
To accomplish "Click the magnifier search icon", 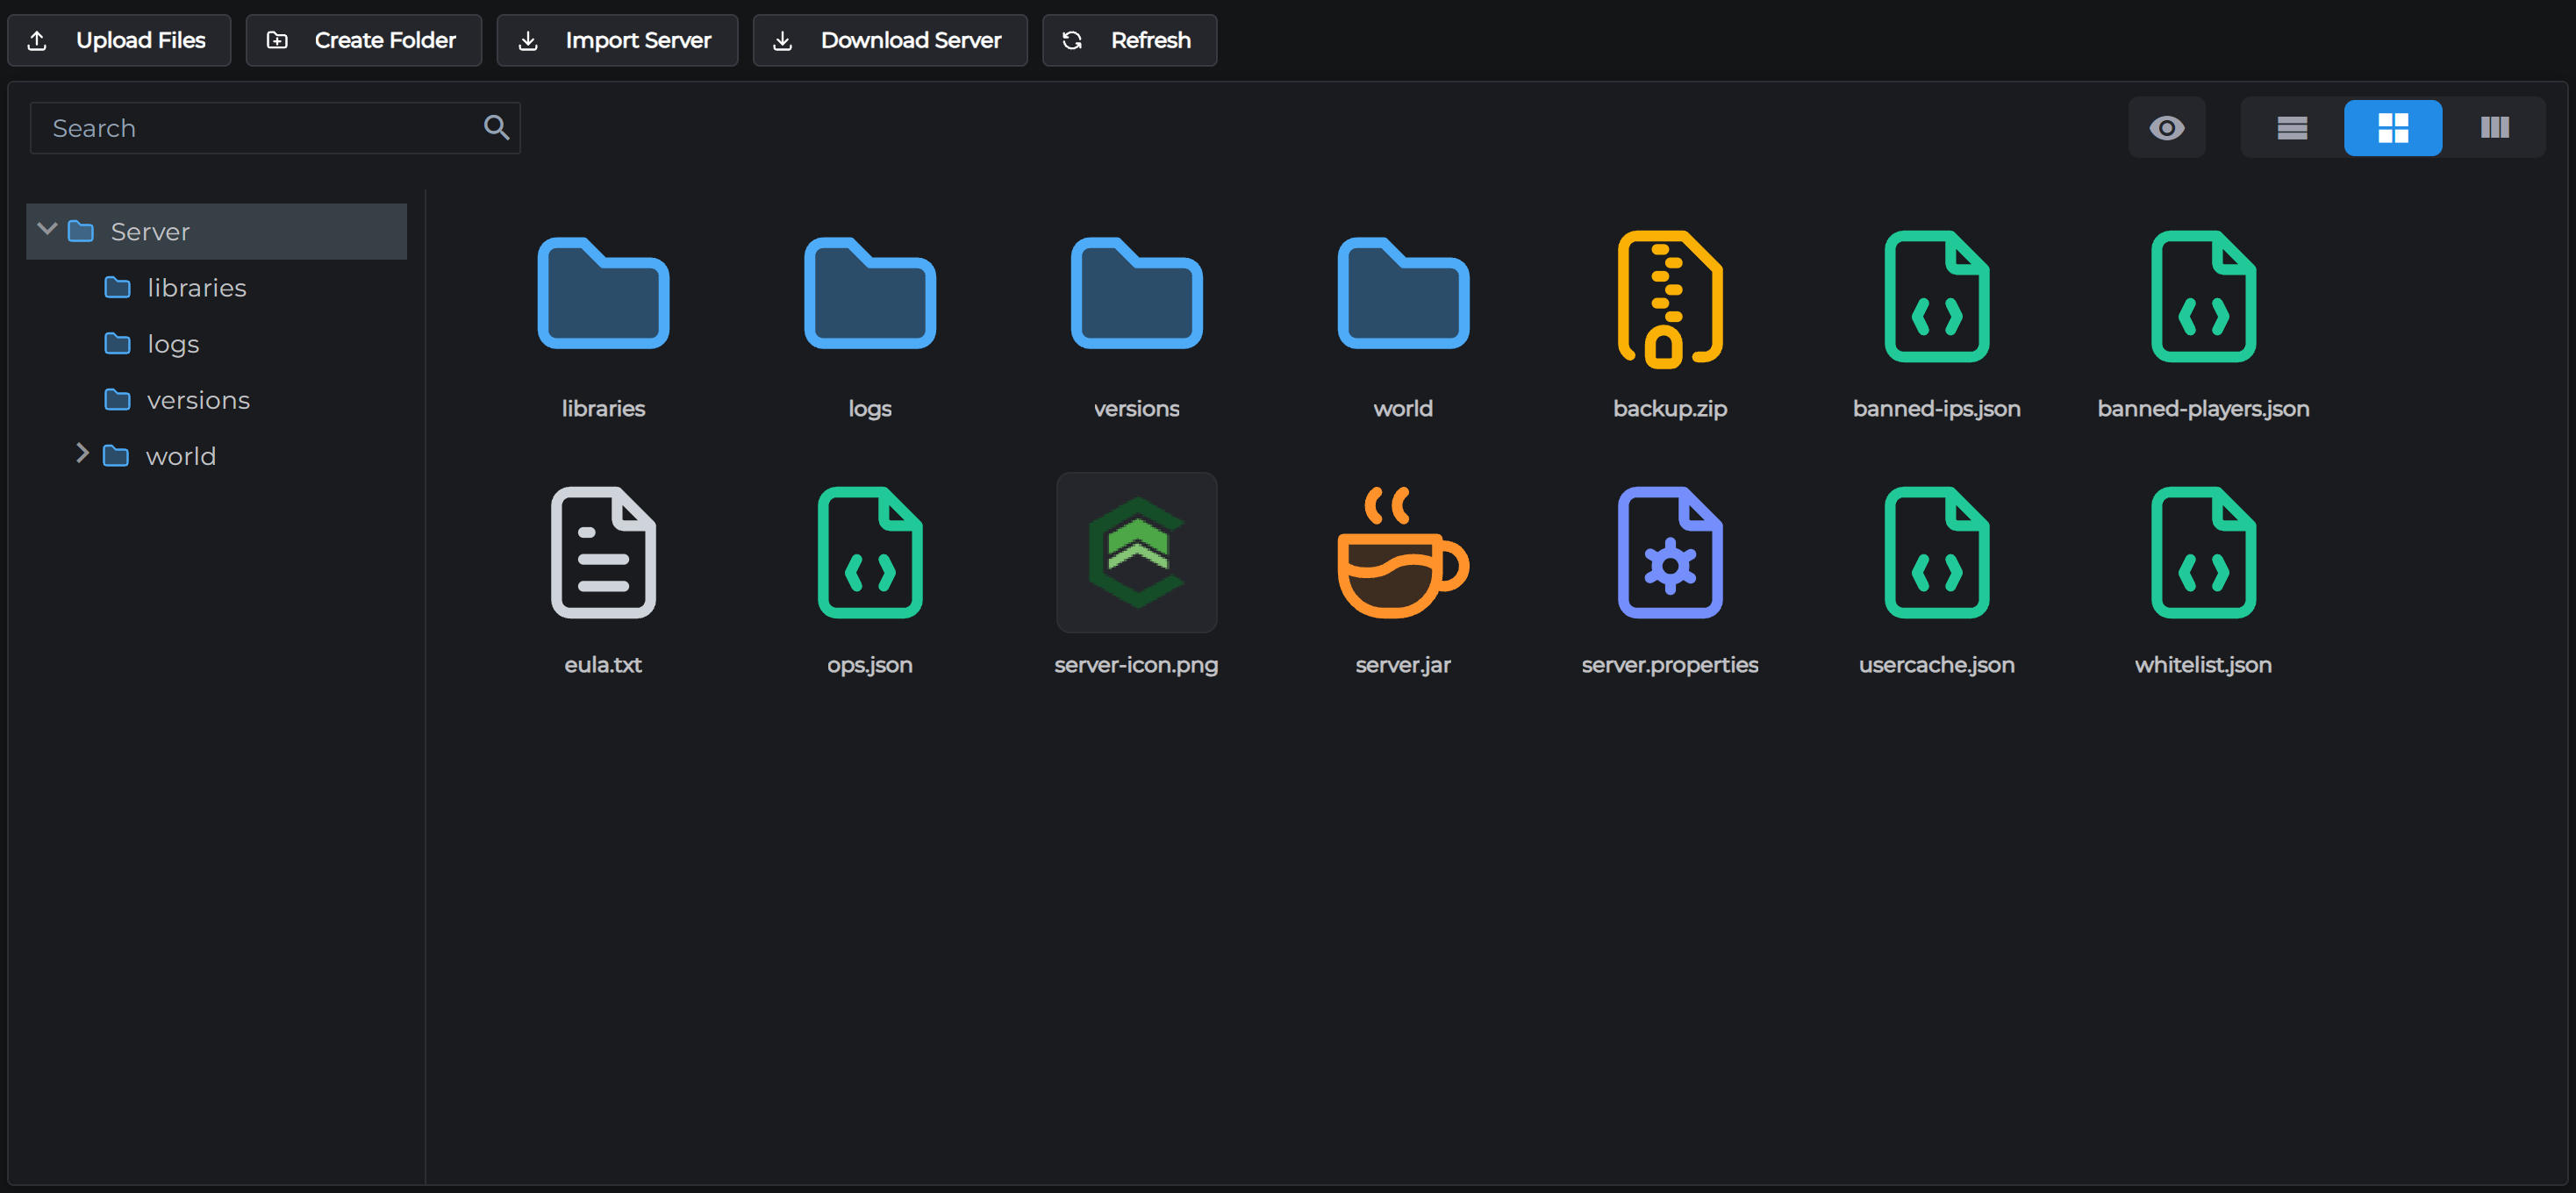I will [x=496, y=127].
